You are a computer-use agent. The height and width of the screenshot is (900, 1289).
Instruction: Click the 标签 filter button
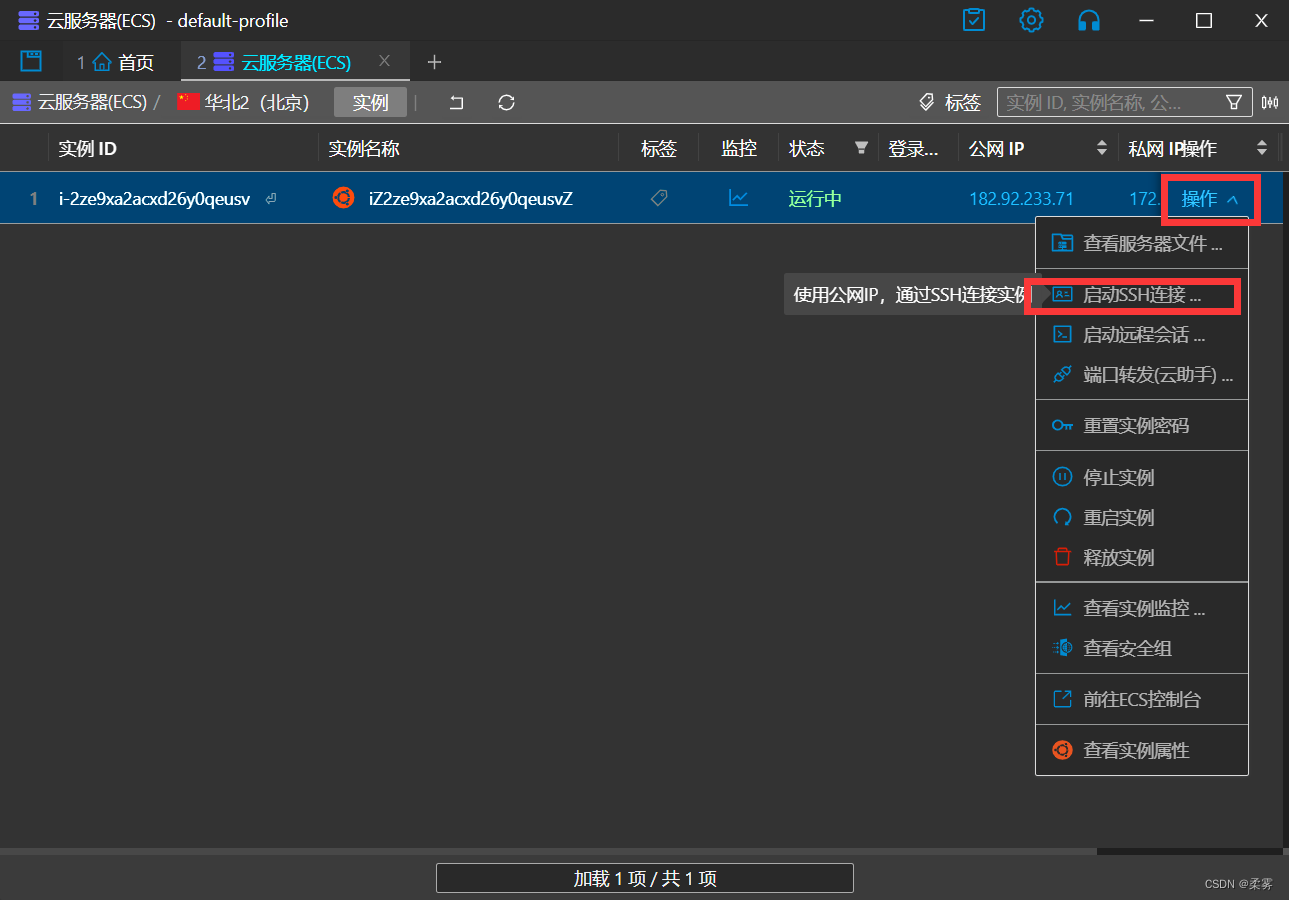pos(950,102)
